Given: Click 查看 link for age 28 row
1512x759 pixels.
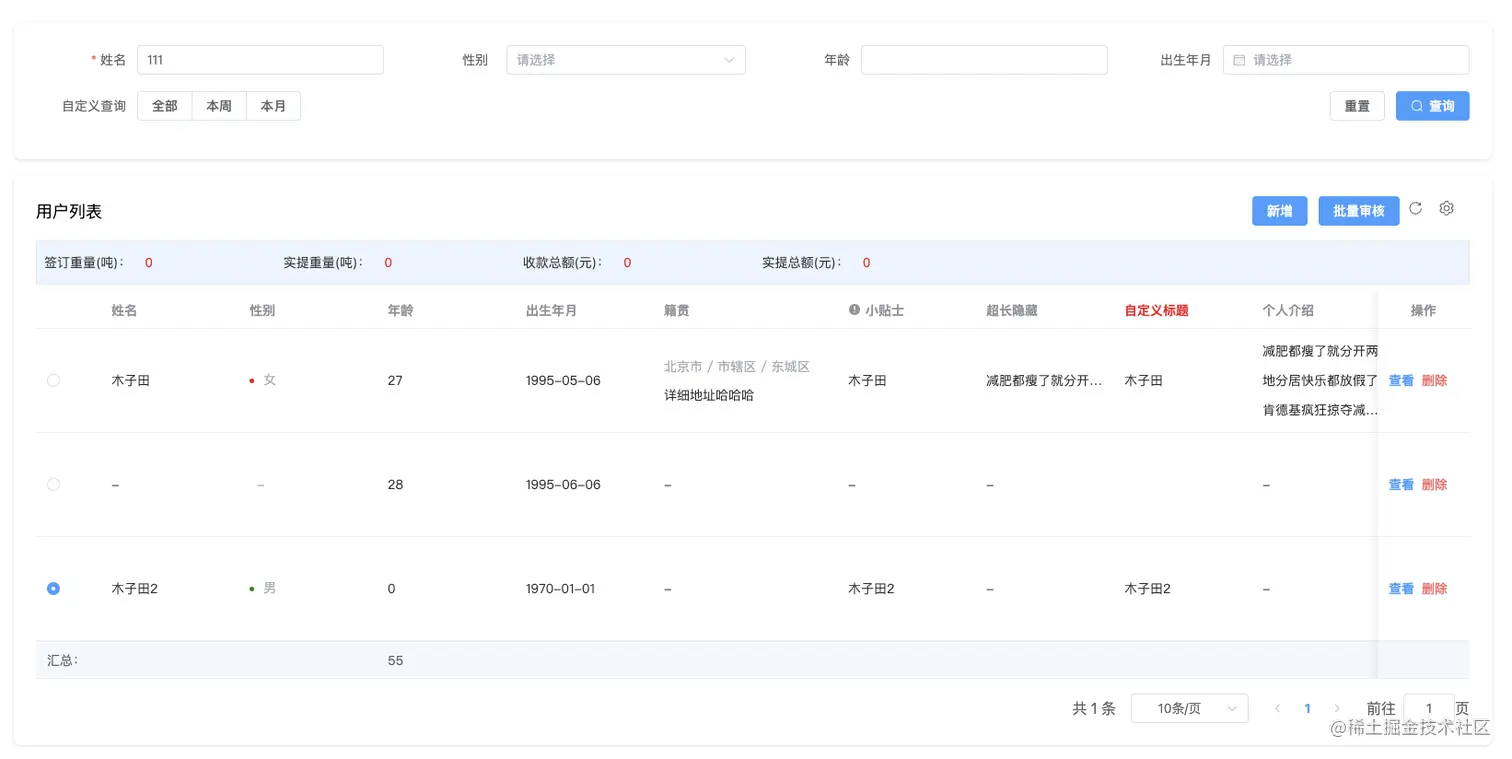Looking at the screenshot, I should point(1401,484).
